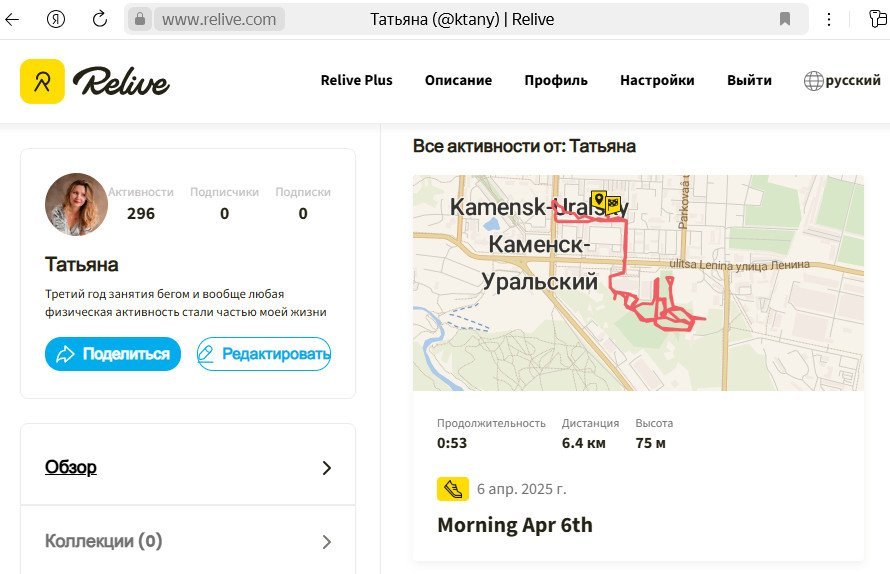The height and width of the screenshot is (574, 890).
Task: Open Татьяна's profile avatar photo
Action: (x=77, y=204)
